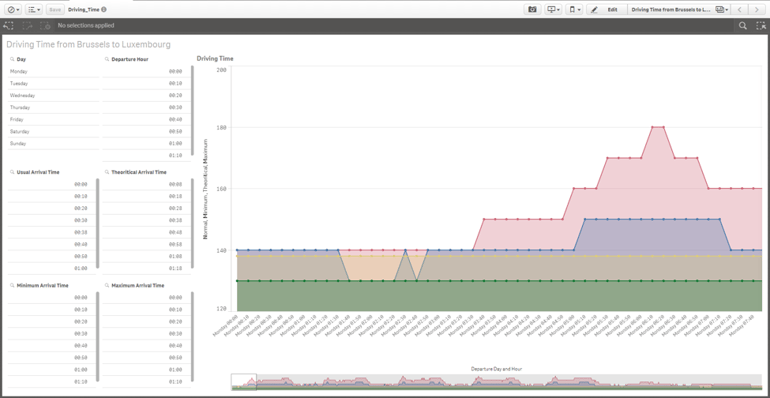This screenshot has height=398, width=770.
Task: Open the global list menu dropdown
Action: tap(33, 9)
